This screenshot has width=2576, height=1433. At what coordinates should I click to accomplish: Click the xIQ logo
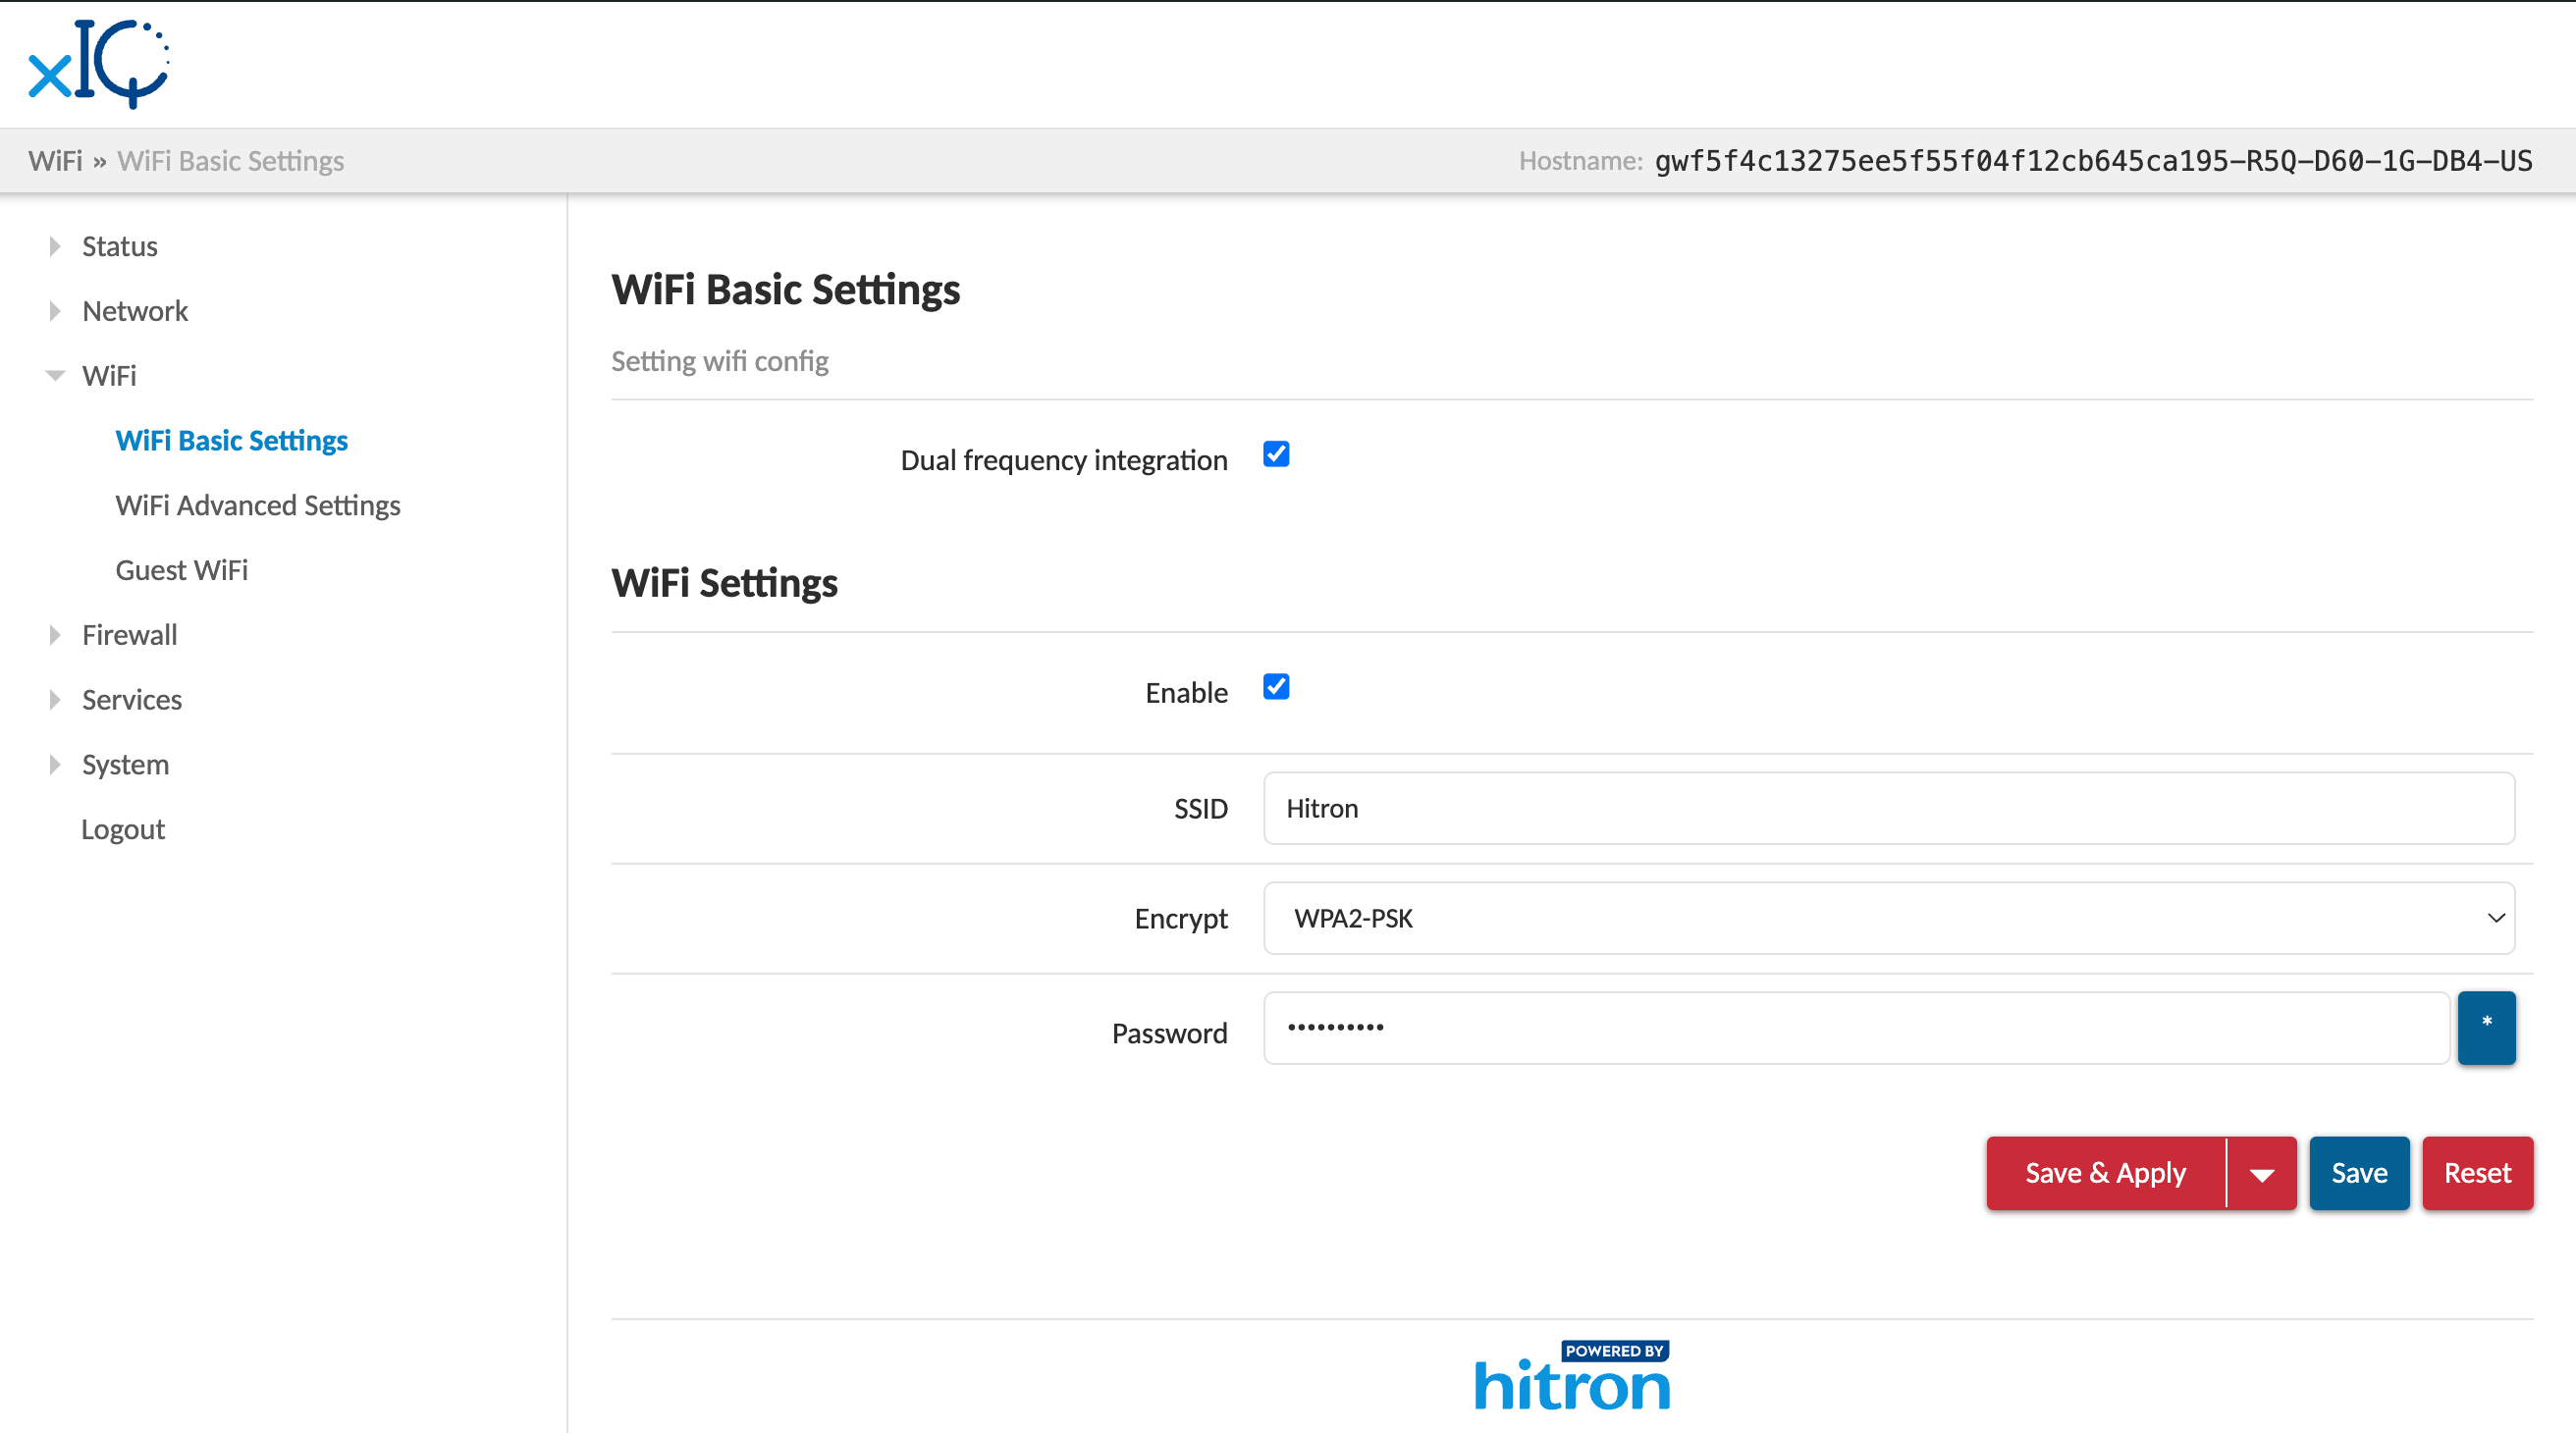(x=99, y=63)
